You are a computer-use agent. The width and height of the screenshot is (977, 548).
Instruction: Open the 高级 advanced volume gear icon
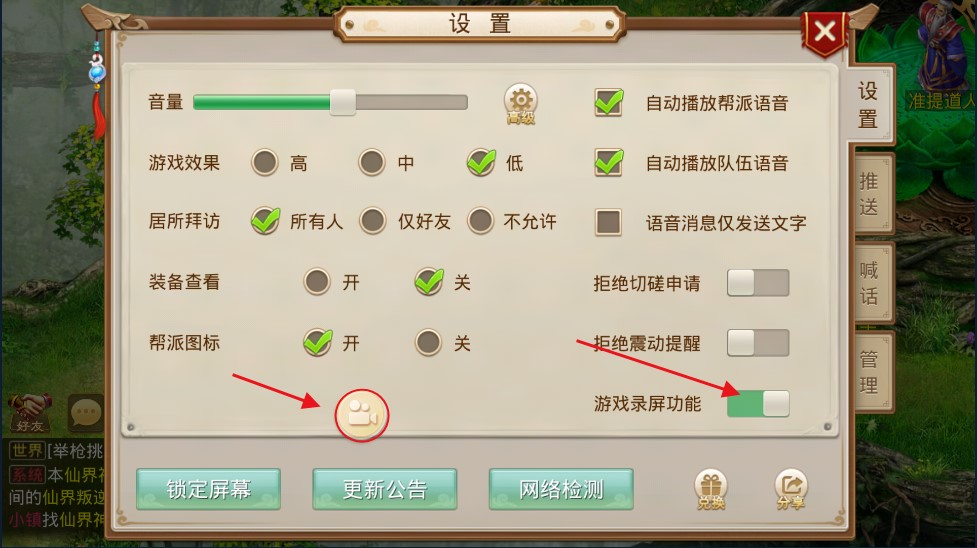coord(520,103)
